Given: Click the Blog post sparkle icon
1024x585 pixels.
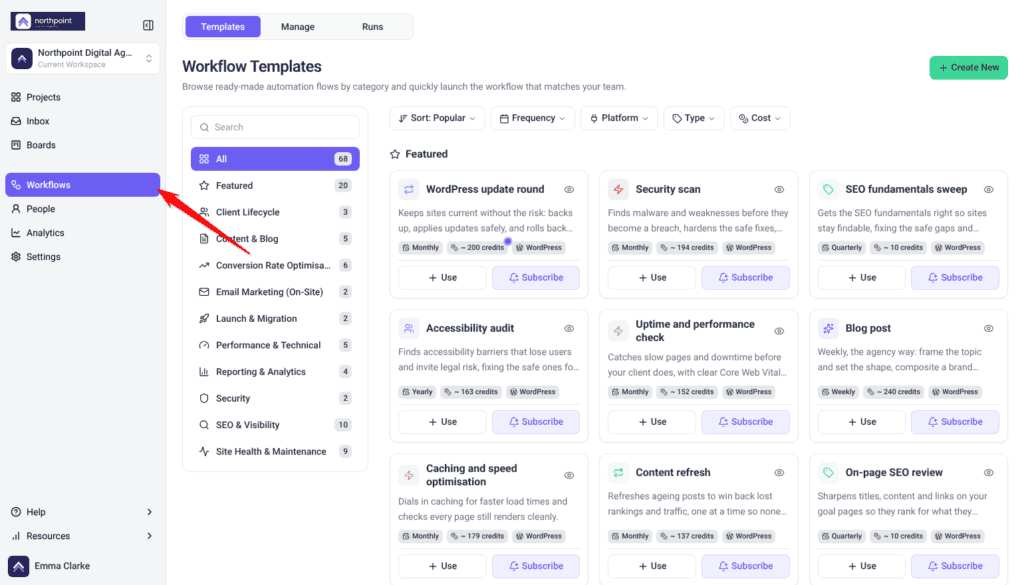Looking at the screenshot, I should pyautogui.click(x=828, y=328).
